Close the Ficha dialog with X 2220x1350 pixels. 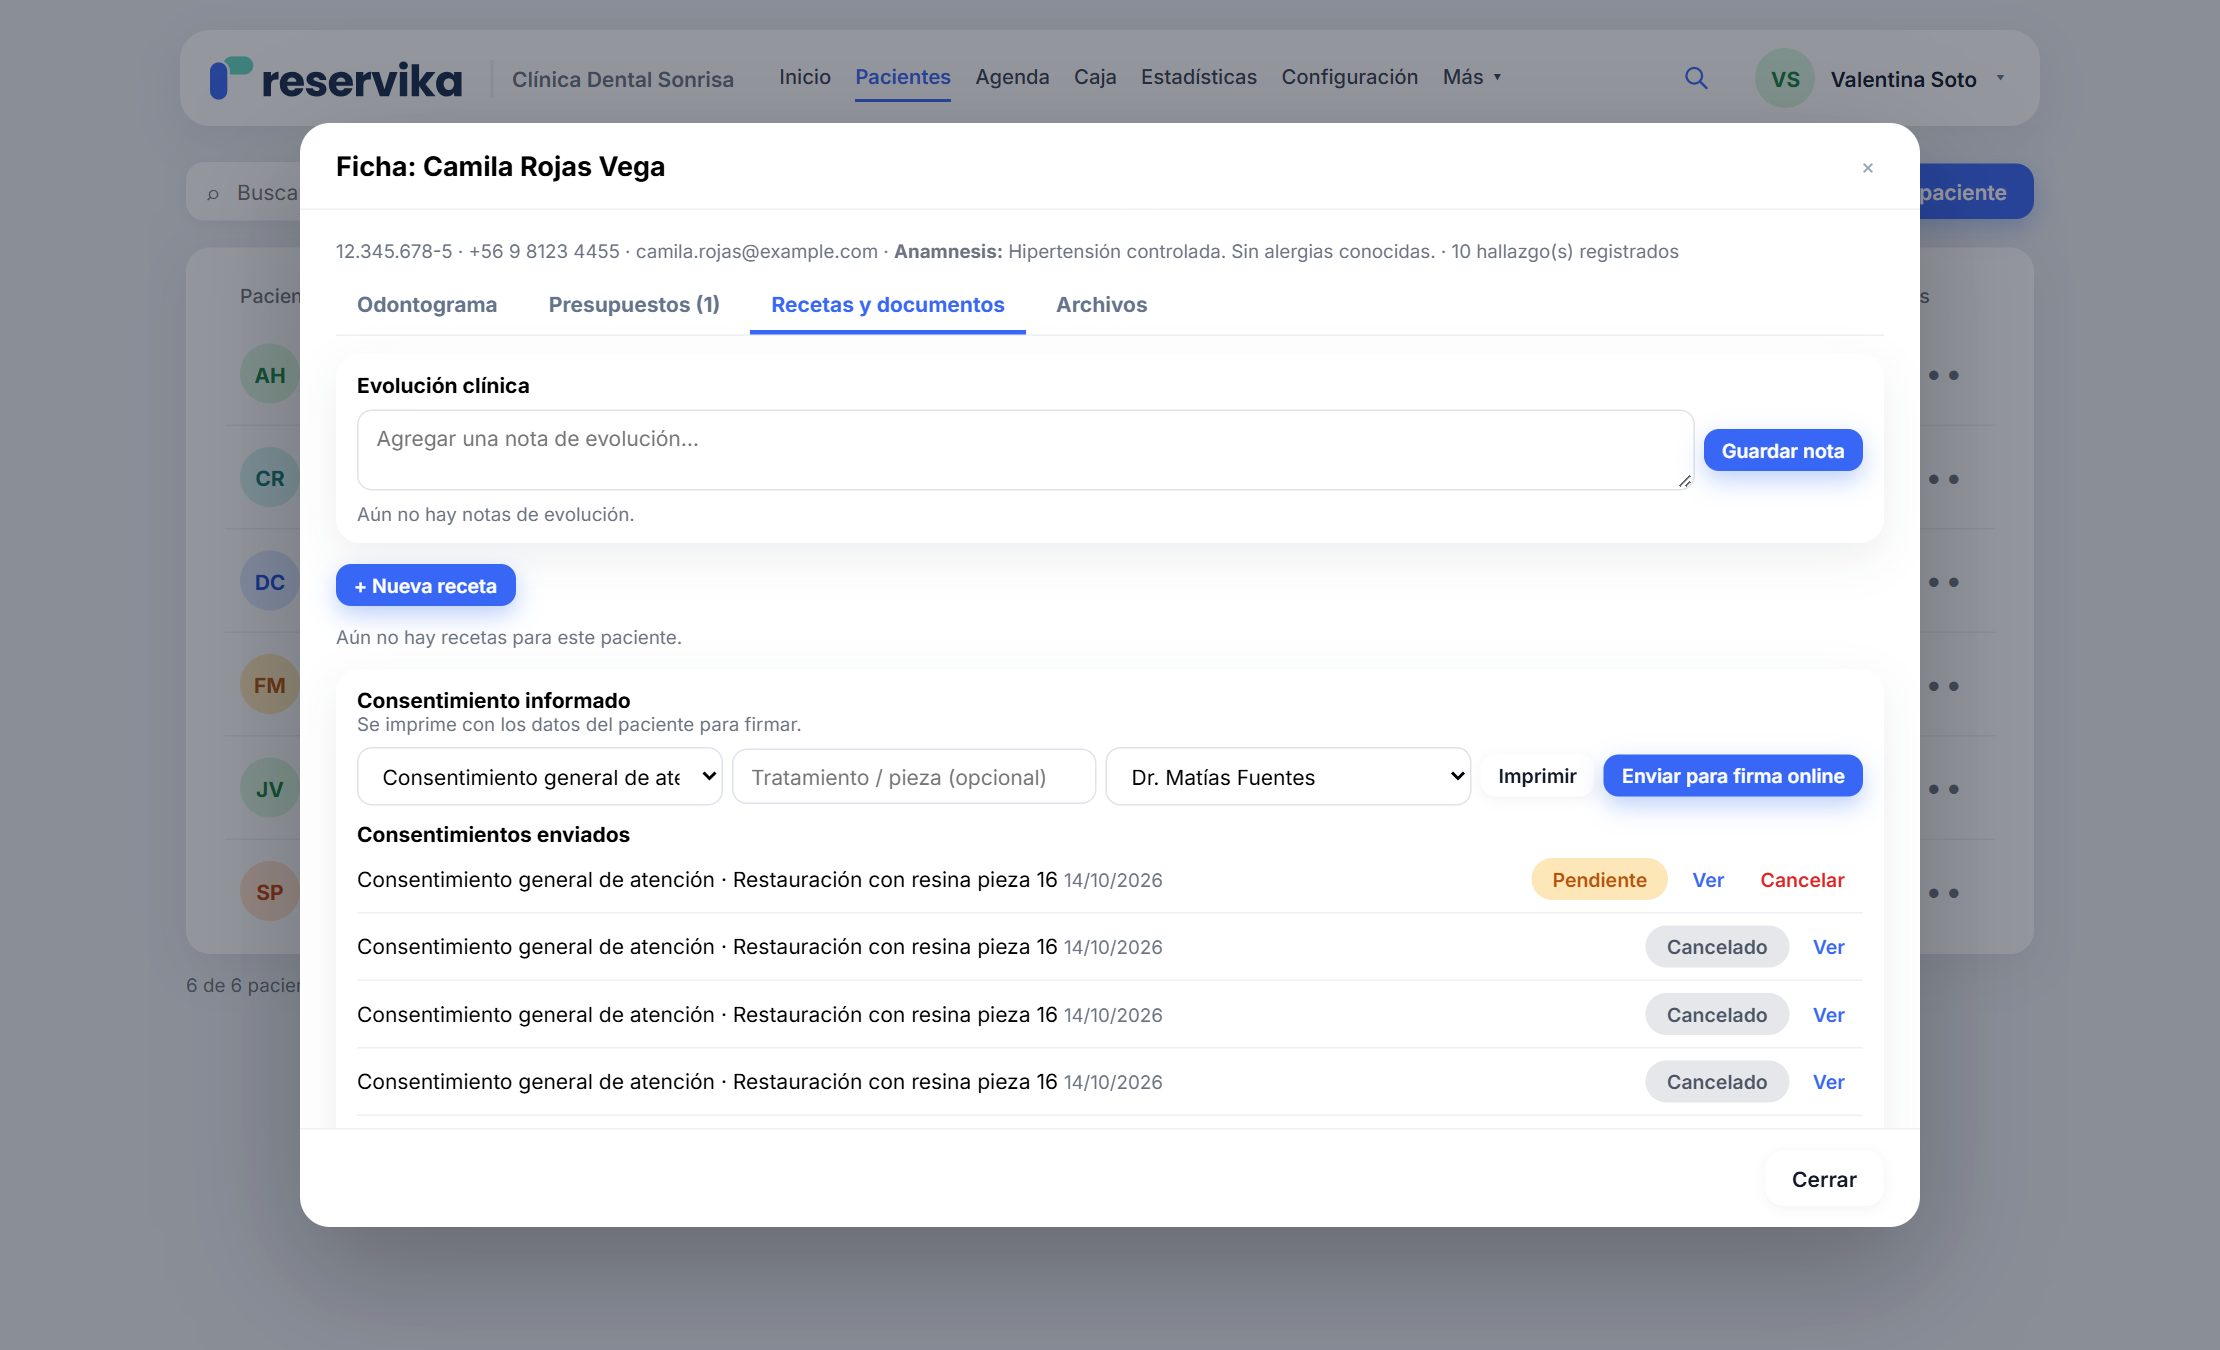(1867, 168)
